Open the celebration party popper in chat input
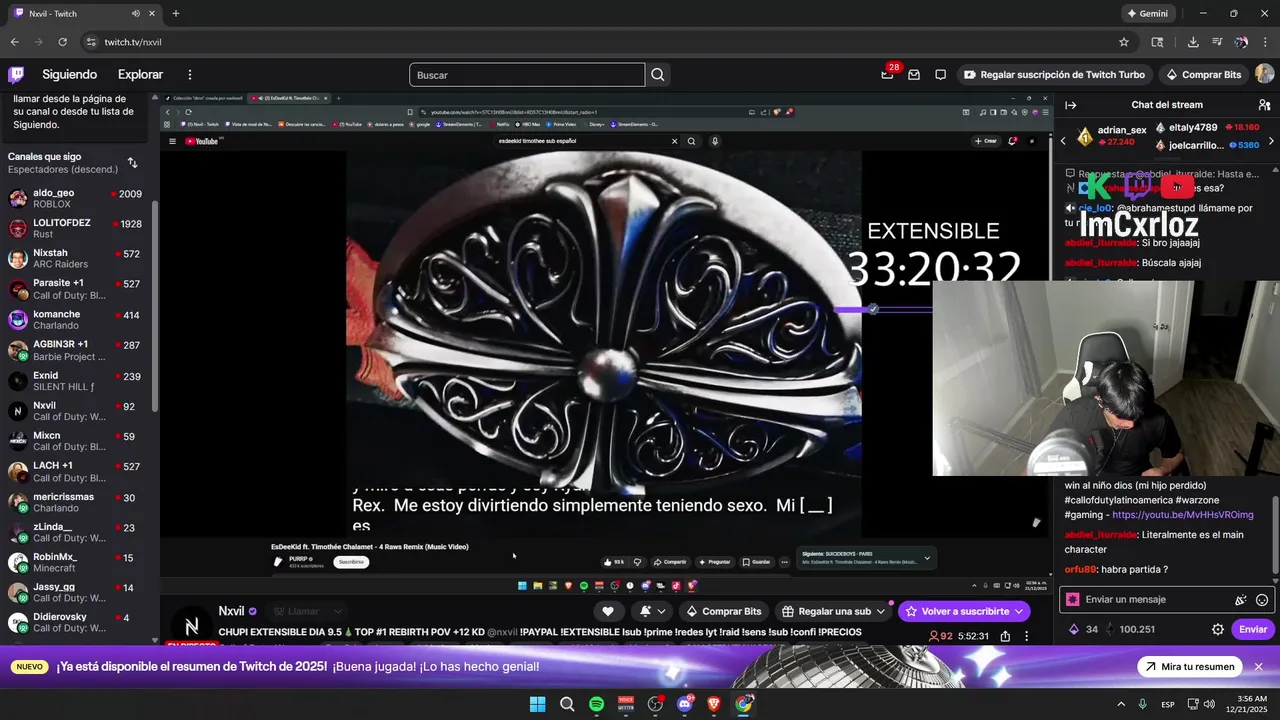 (x=1241, y=600)
